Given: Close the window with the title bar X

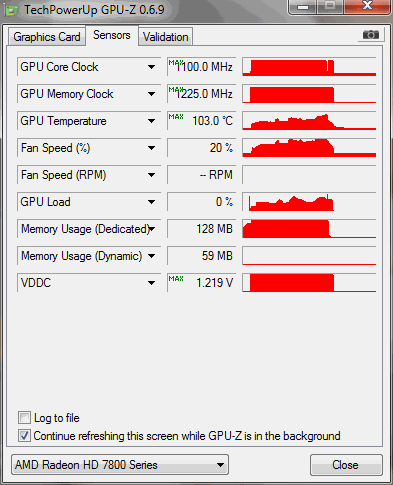Looking at the screenshot, I should coord(367,6).
